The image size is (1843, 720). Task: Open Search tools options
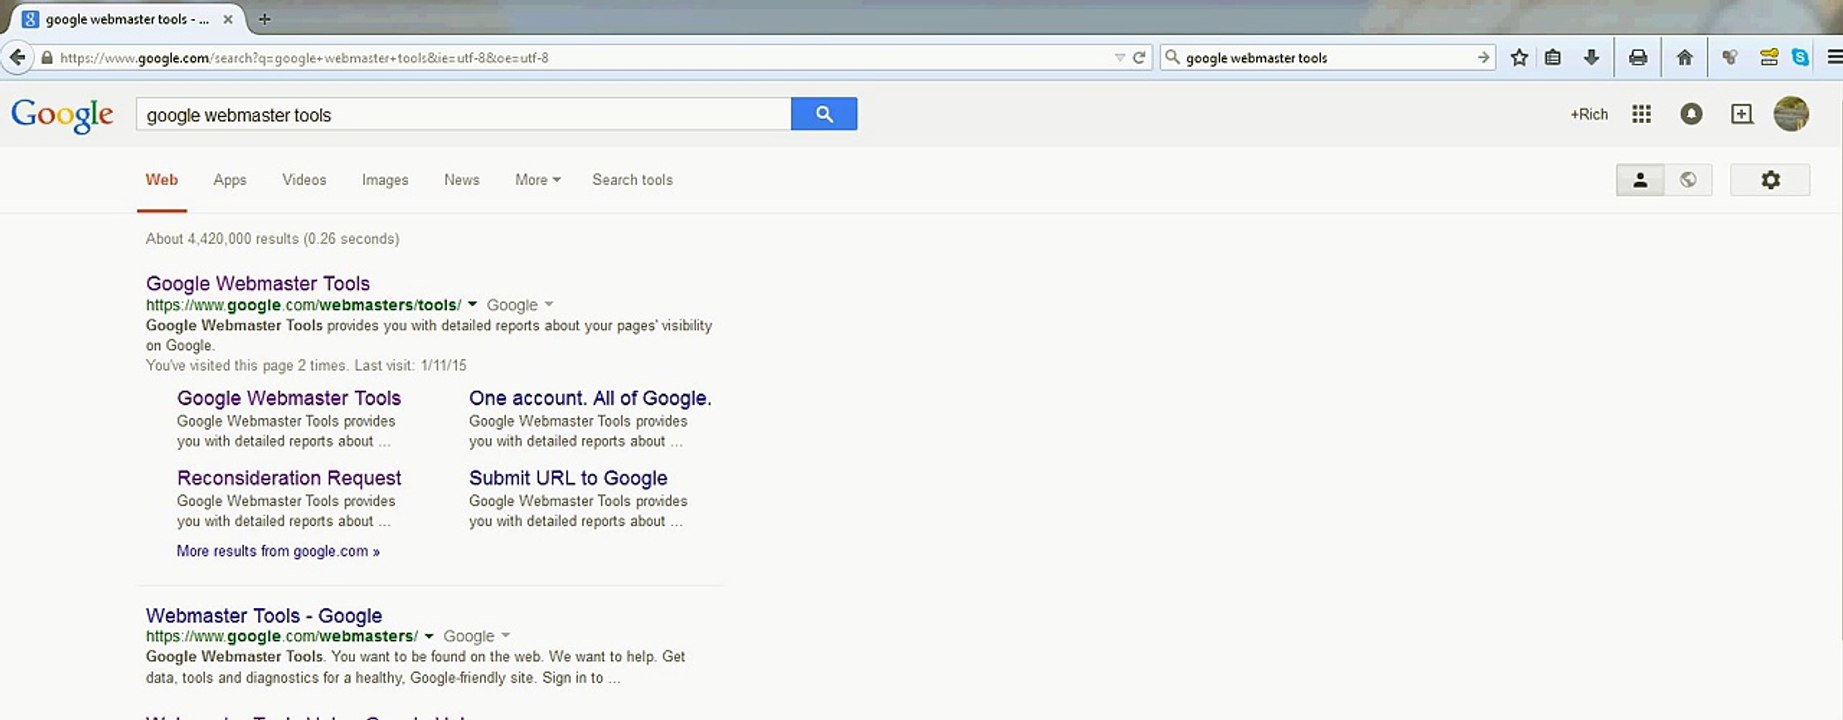pos(632,180)
